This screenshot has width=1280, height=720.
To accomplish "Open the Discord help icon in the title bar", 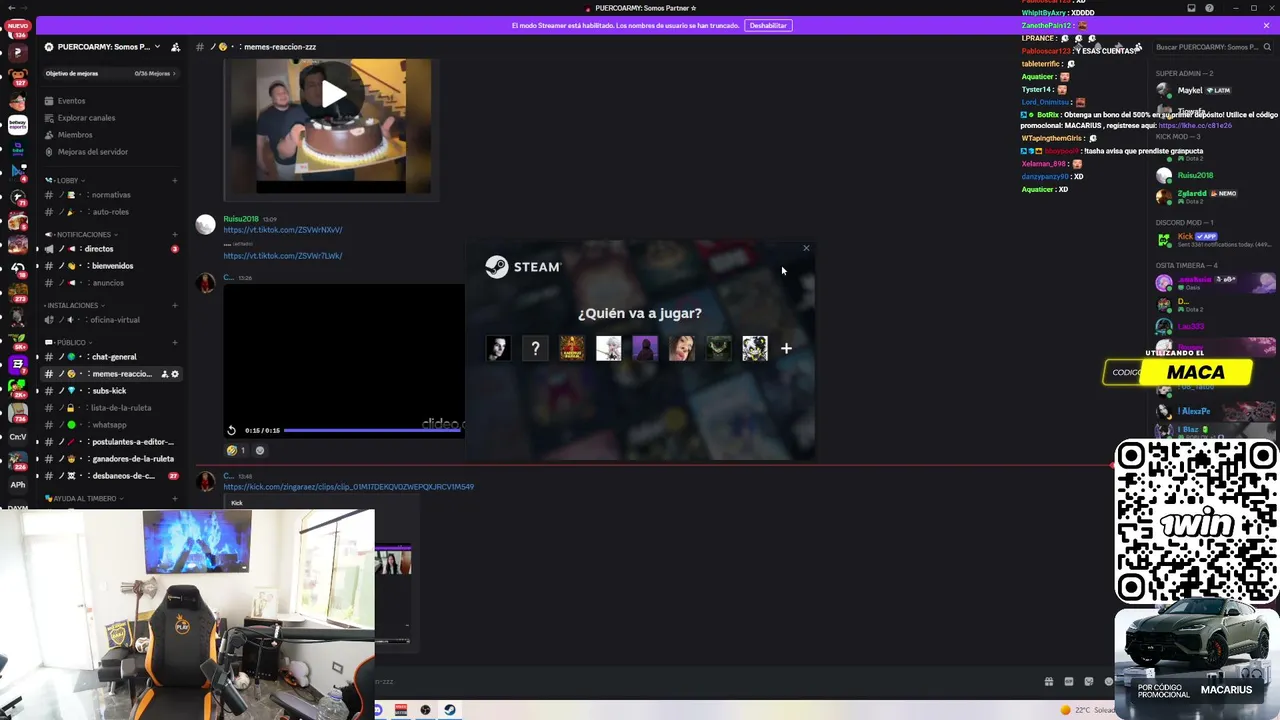I will tap(1209, 8).
